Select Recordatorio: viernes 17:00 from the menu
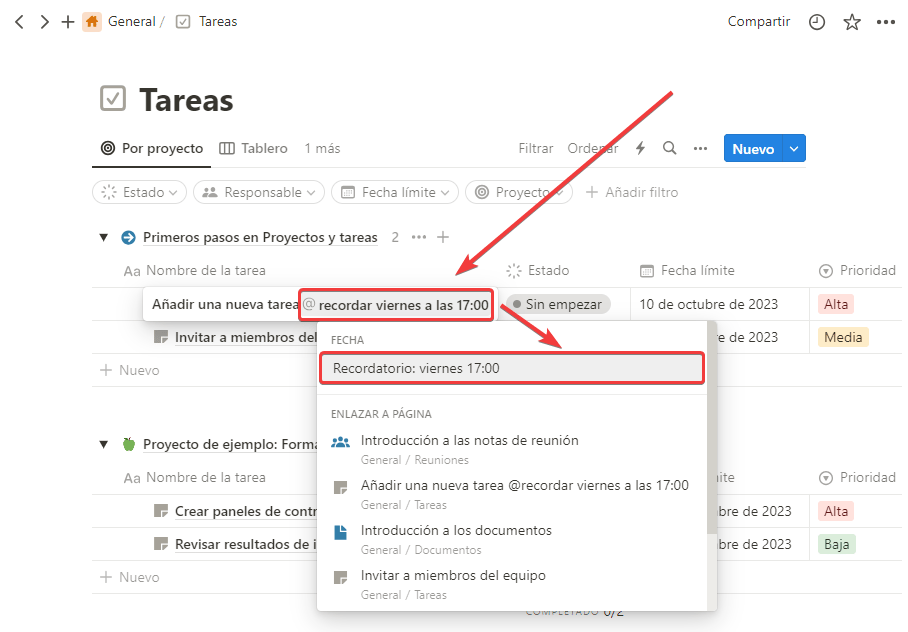 point(511,368)
